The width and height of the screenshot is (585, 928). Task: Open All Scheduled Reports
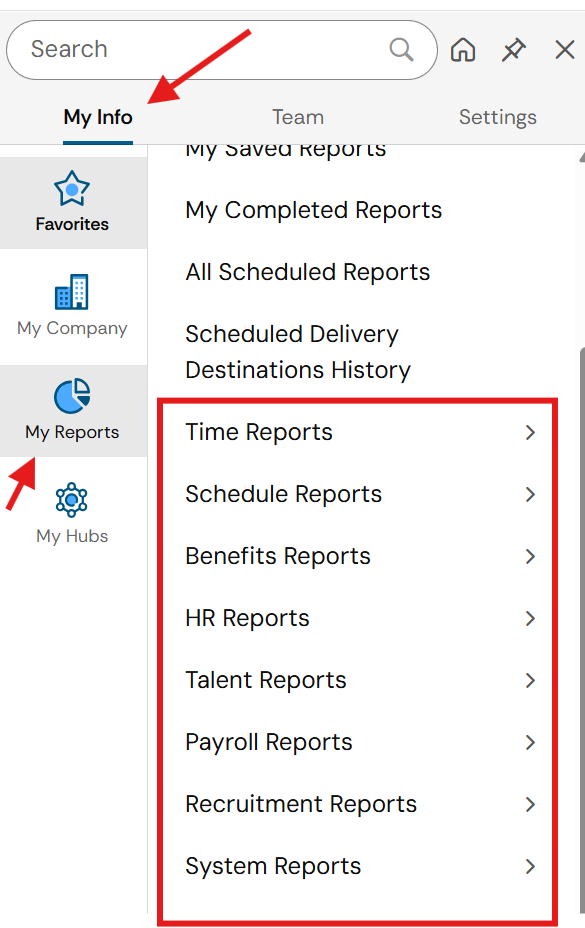(307, 271)
